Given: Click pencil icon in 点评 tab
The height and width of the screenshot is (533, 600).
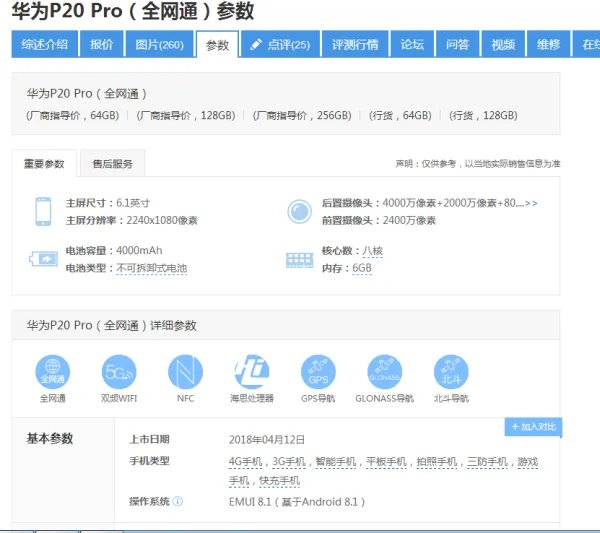Looking at the screenshot, I should tap(256, 44).
